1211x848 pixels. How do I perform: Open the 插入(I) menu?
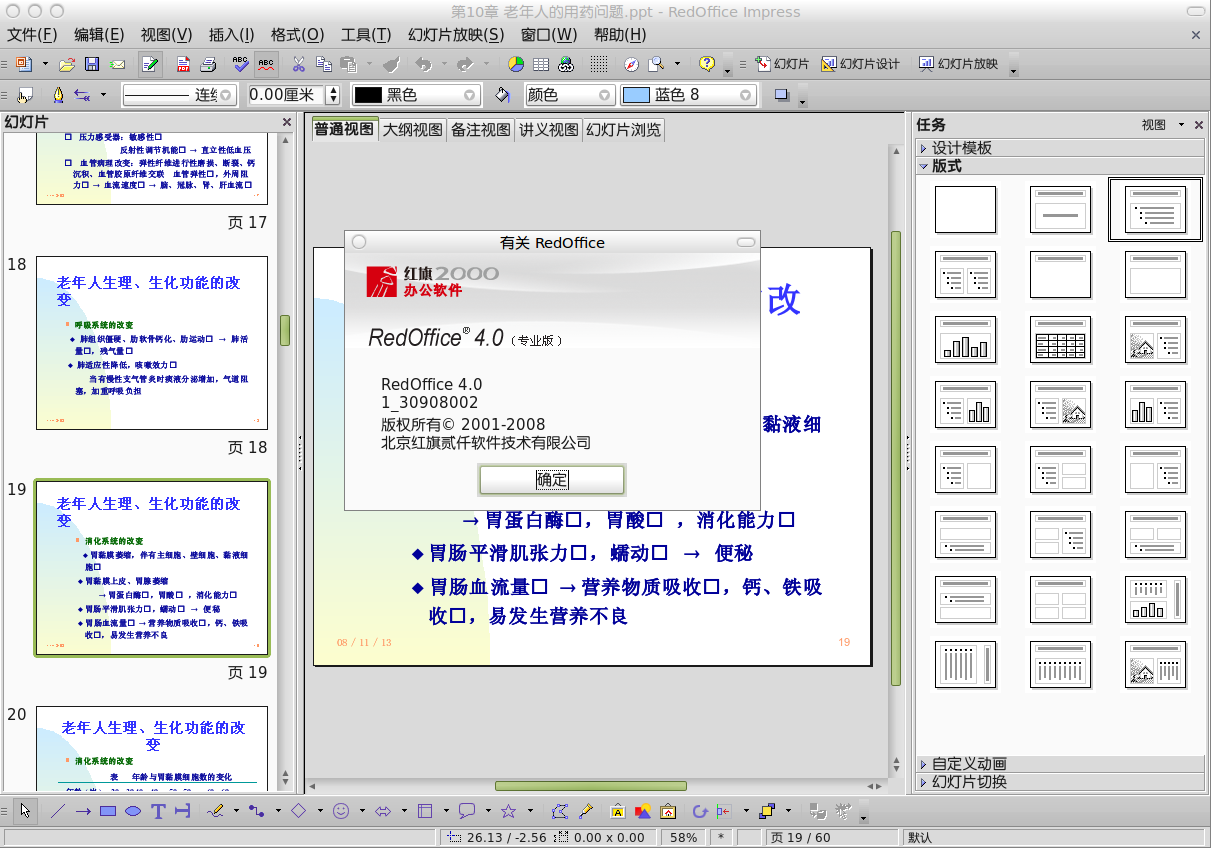click(x=231, y=35)
